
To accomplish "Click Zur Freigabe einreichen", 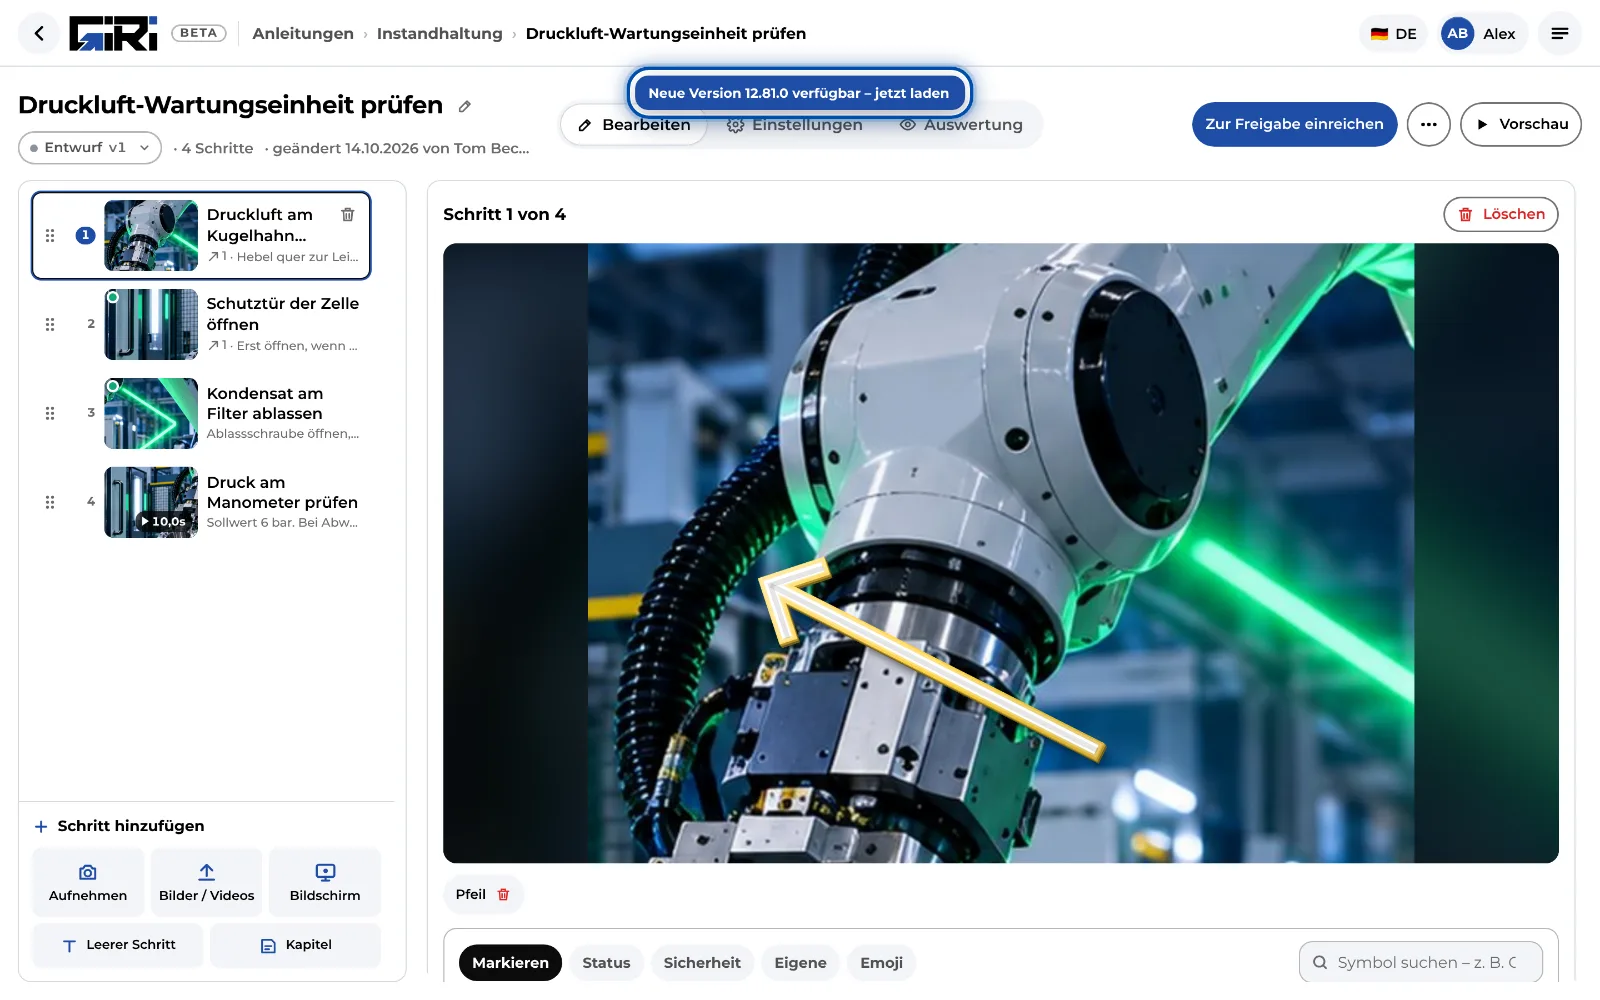I will pos(1294,124).
